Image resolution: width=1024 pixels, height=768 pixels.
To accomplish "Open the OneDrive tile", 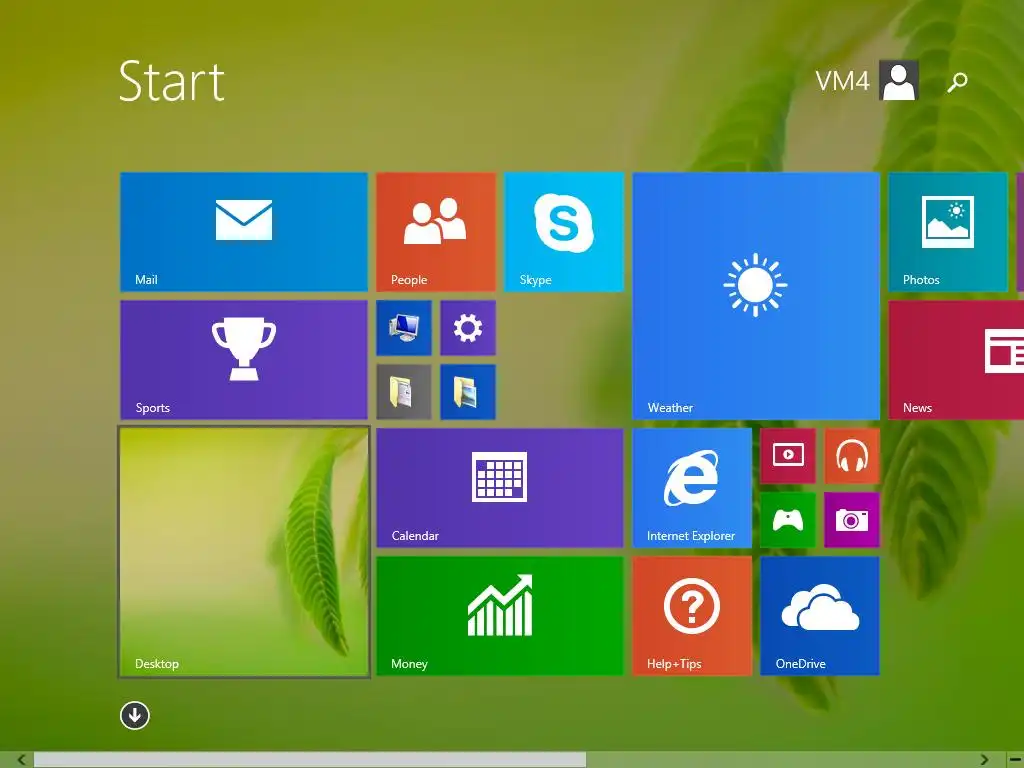I will click(x=820, y=616).
